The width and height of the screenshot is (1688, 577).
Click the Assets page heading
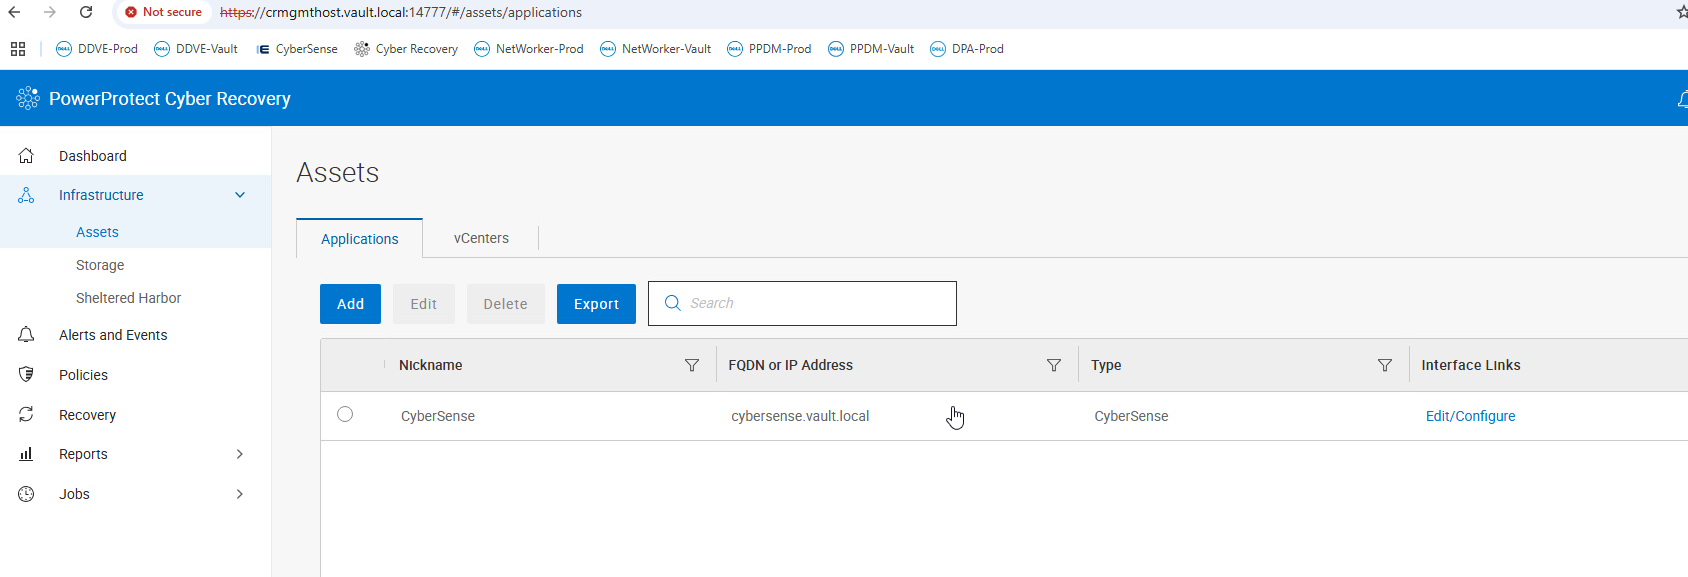point(338,173)
